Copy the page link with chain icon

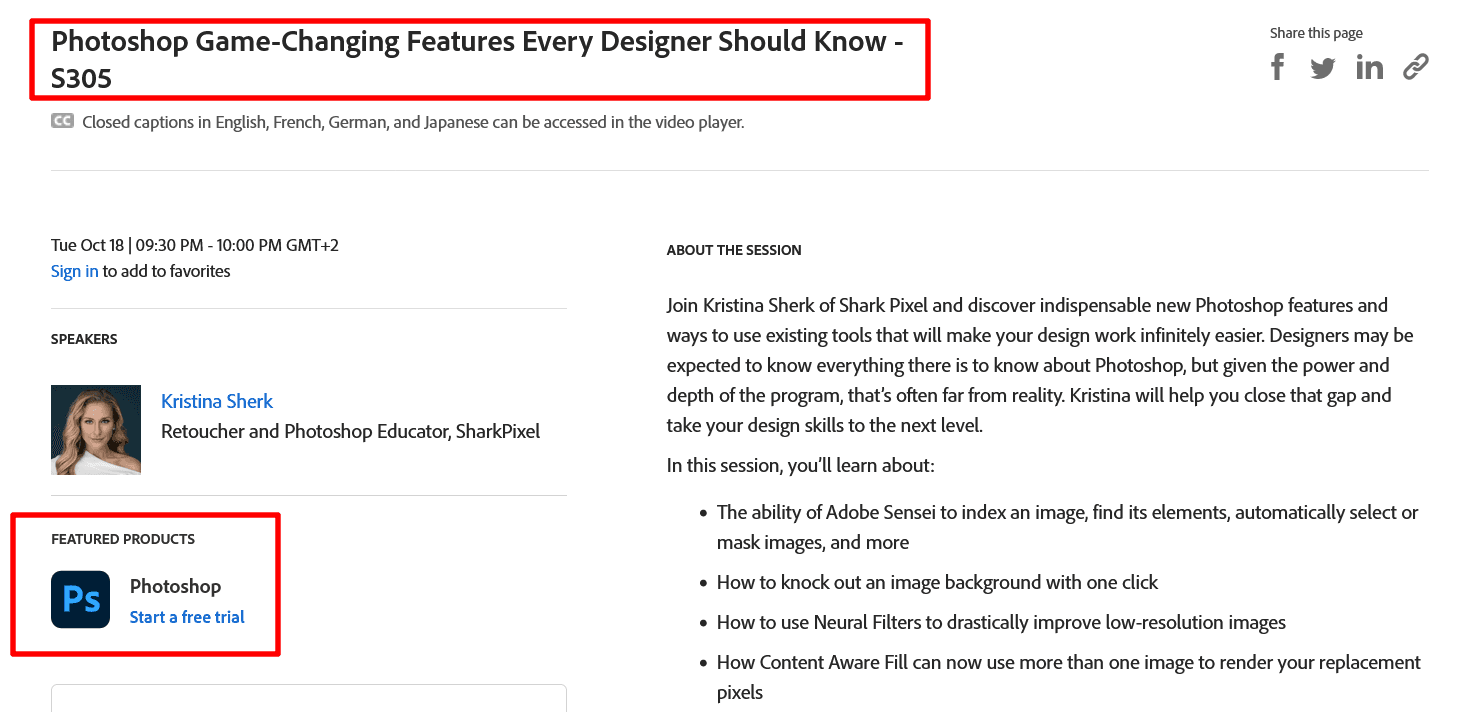click(x=1415, y=67)
